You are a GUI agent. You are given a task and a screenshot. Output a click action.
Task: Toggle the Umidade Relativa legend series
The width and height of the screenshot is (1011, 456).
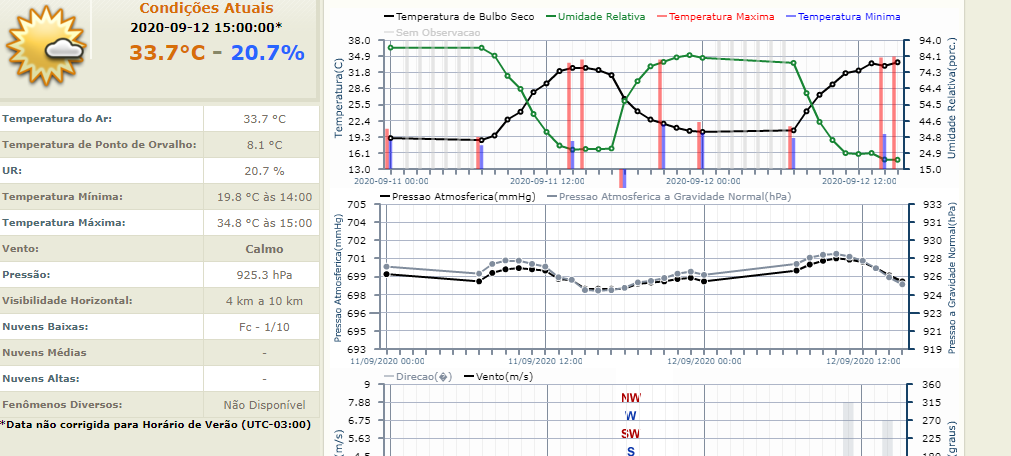click(595, 17)
